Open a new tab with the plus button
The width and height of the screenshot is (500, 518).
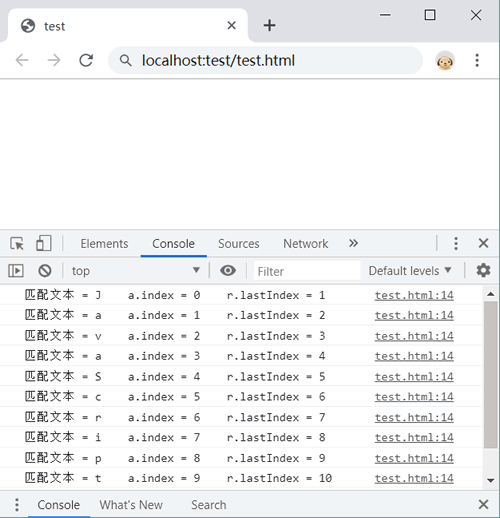pyautogui.click(x=269, y=25)
